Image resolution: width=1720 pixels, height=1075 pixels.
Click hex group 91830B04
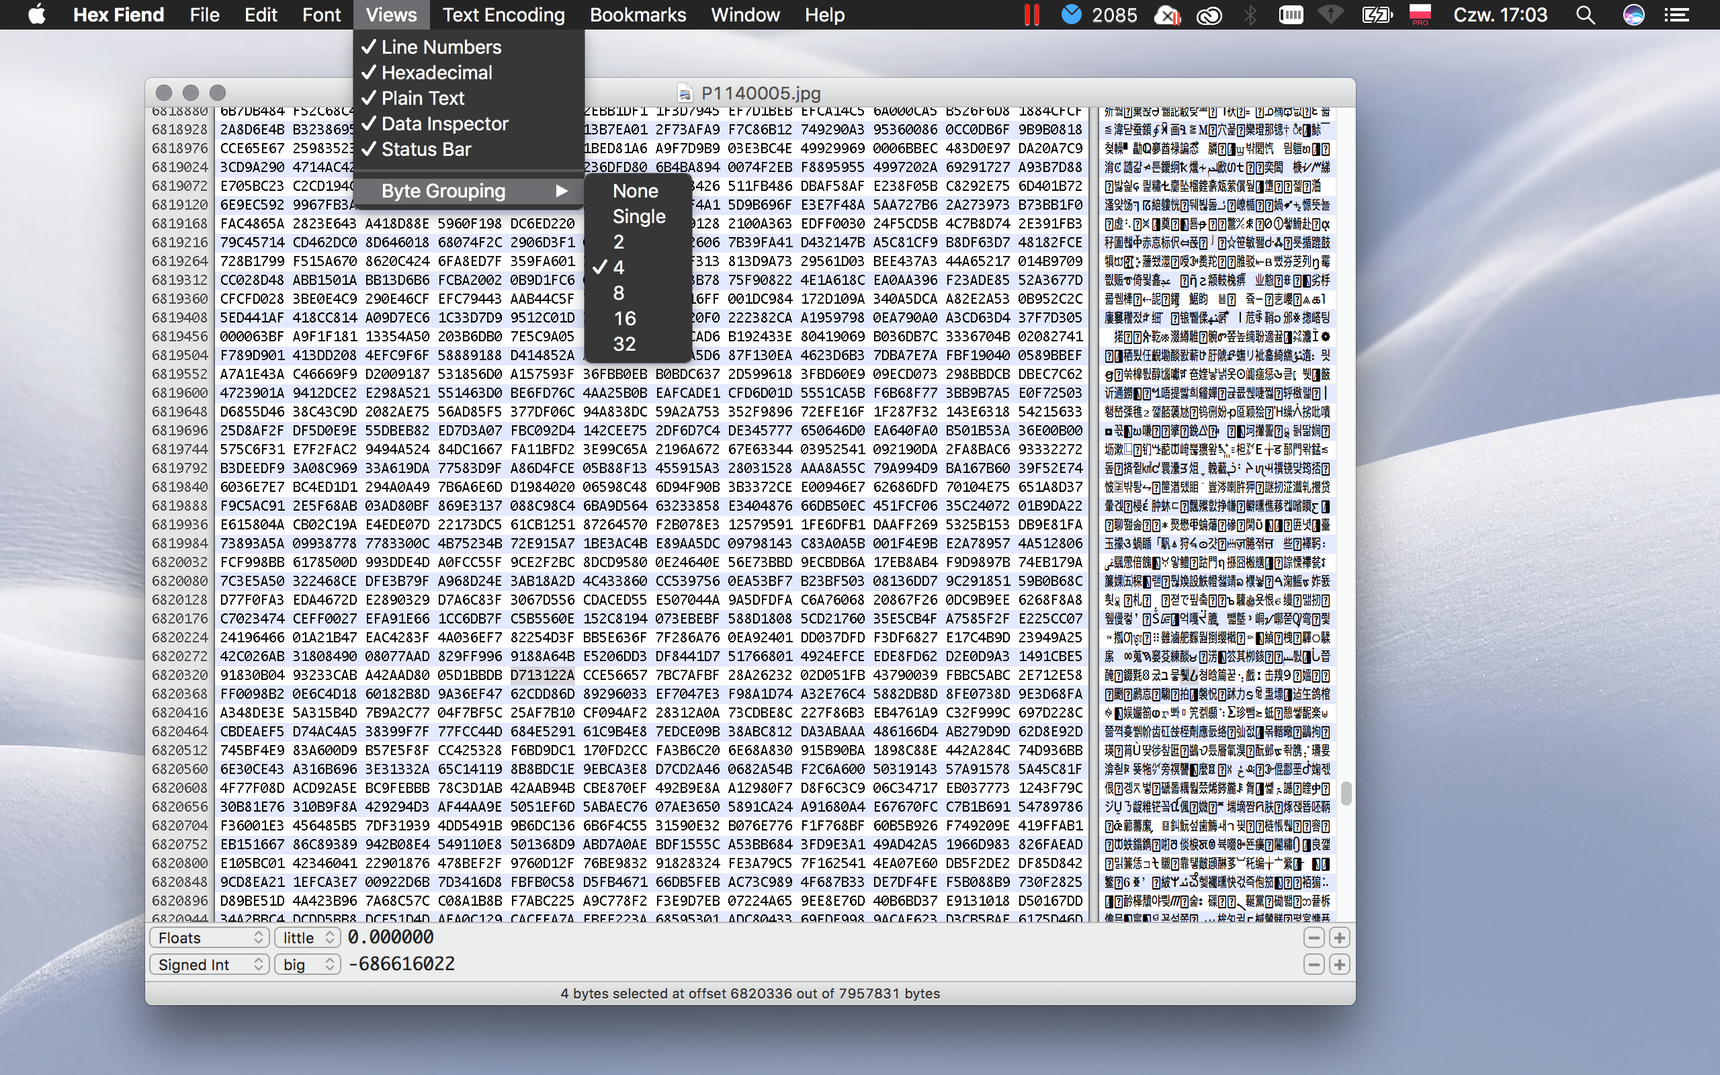coord(252,675)
